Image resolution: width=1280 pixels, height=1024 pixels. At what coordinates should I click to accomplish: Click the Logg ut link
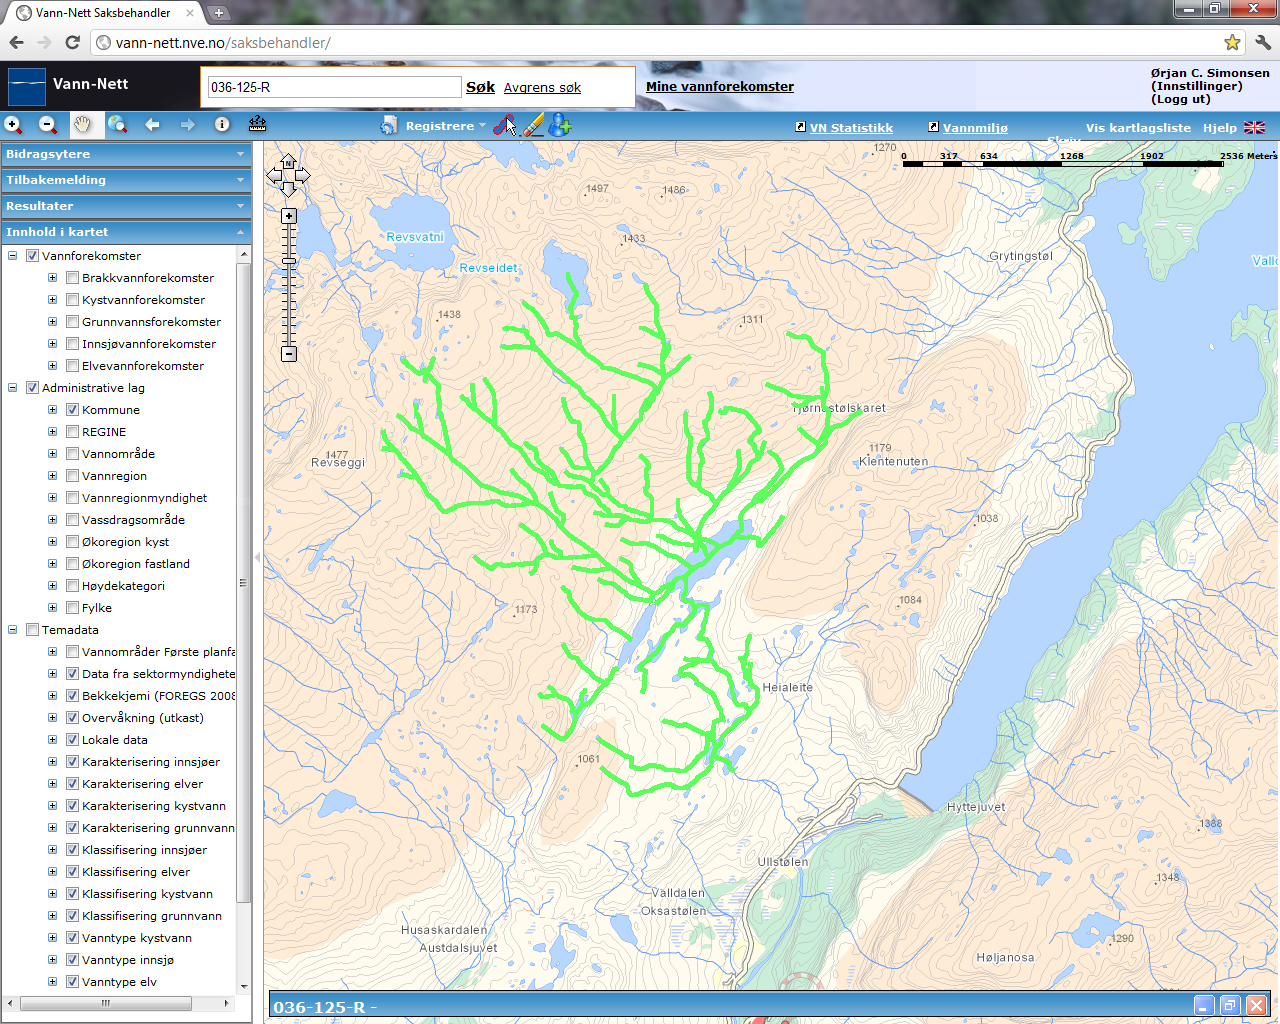click(x=1181, y=99)
